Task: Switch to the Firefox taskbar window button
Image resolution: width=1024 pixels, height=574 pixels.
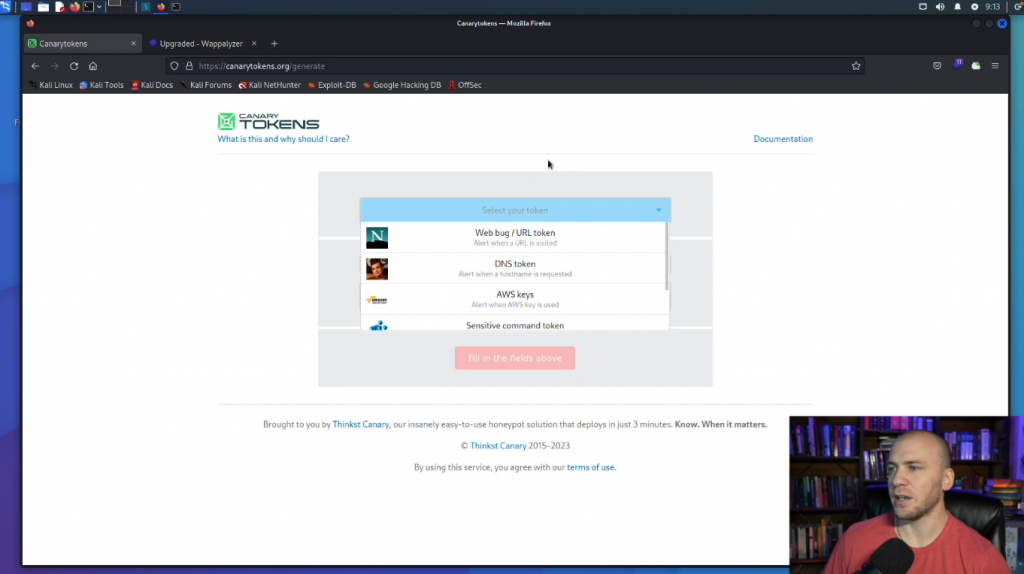Action: pos(161,7)
